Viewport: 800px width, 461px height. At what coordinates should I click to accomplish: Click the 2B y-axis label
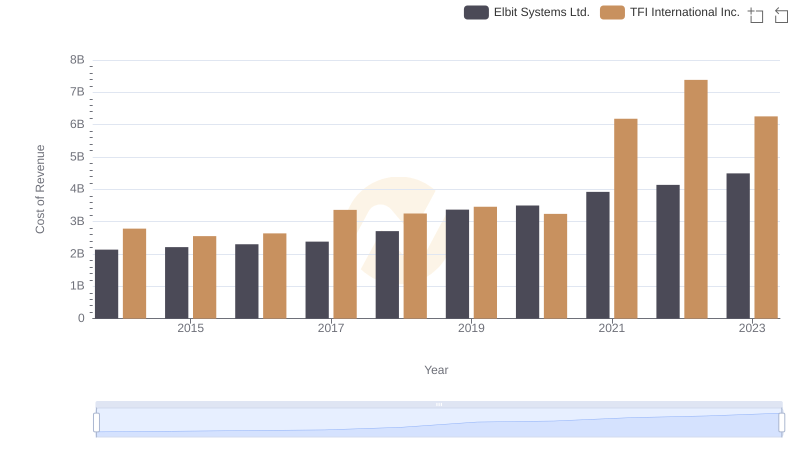[x=77, y=253]
